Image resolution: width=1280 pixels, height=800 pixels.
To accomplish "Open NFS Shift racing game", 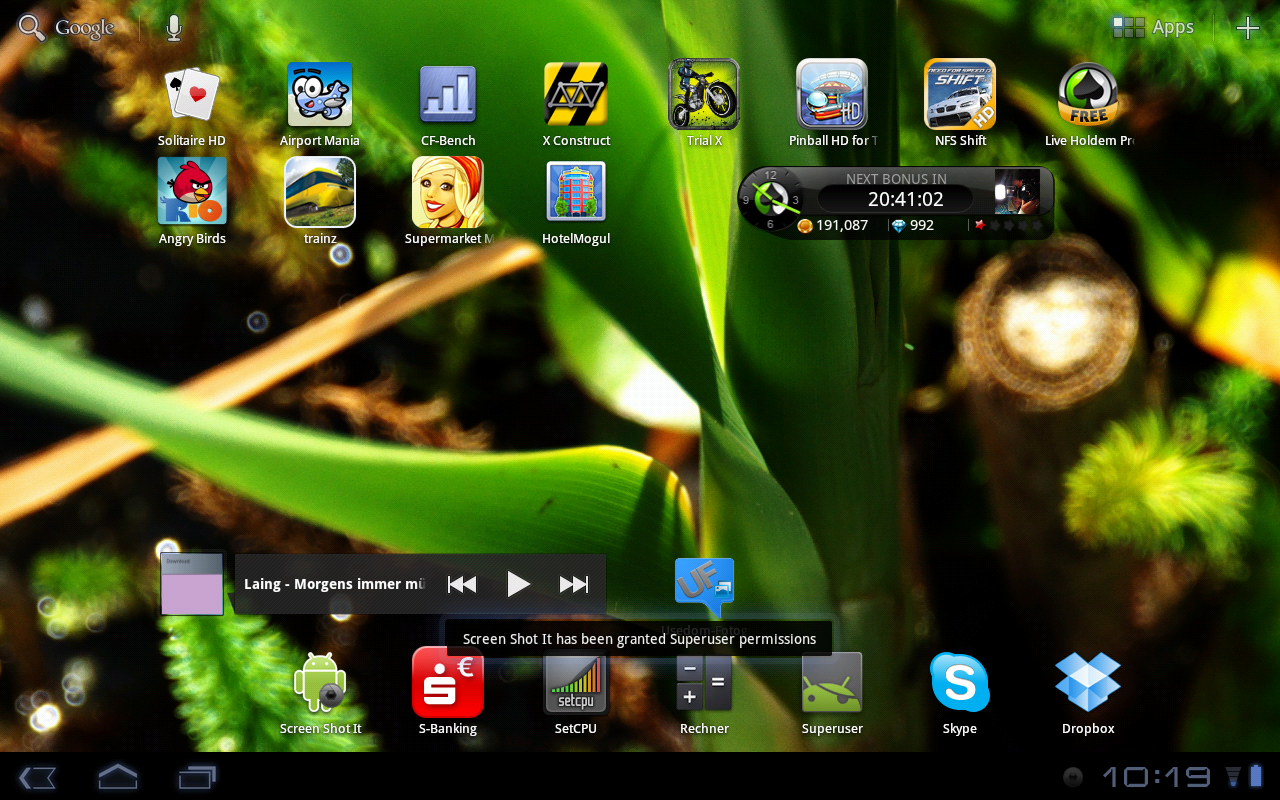I will pos(960,104).
